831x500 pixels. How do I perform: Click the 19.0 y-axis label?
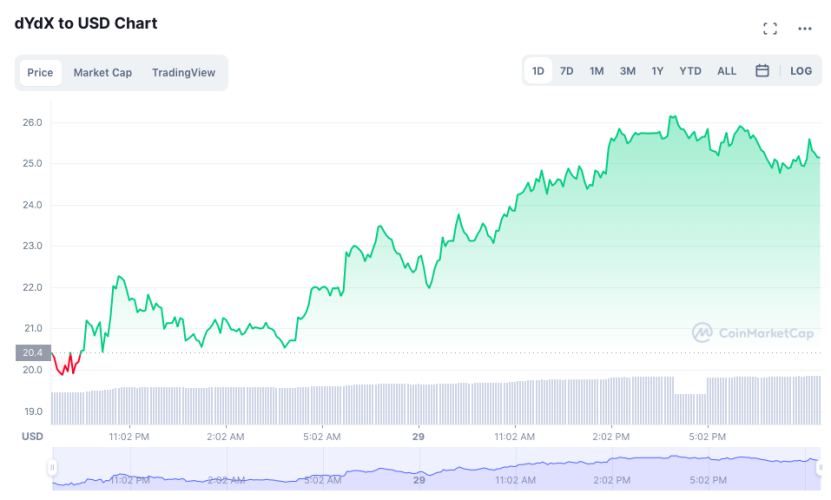coord(33,411)
